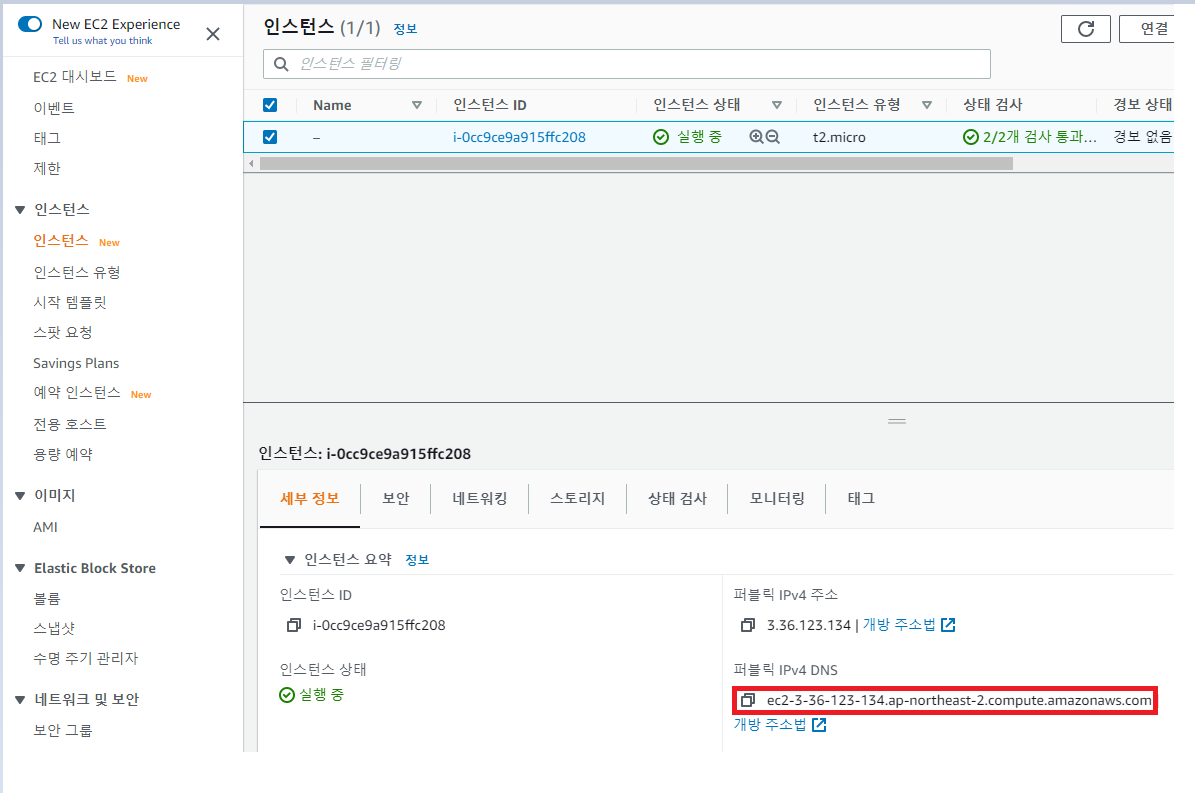The width and height of the screenshot is (1195, 793).
Task: Zoom out icon next to running state
Action: (773, 137)
